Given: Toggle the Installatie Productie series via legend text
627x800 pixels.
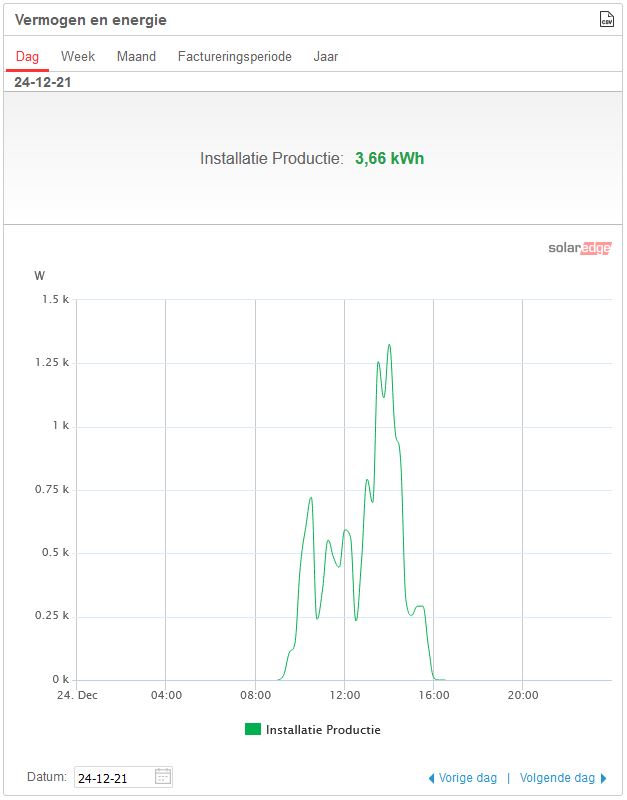Looking at the screenshot, I should (323, 730).
